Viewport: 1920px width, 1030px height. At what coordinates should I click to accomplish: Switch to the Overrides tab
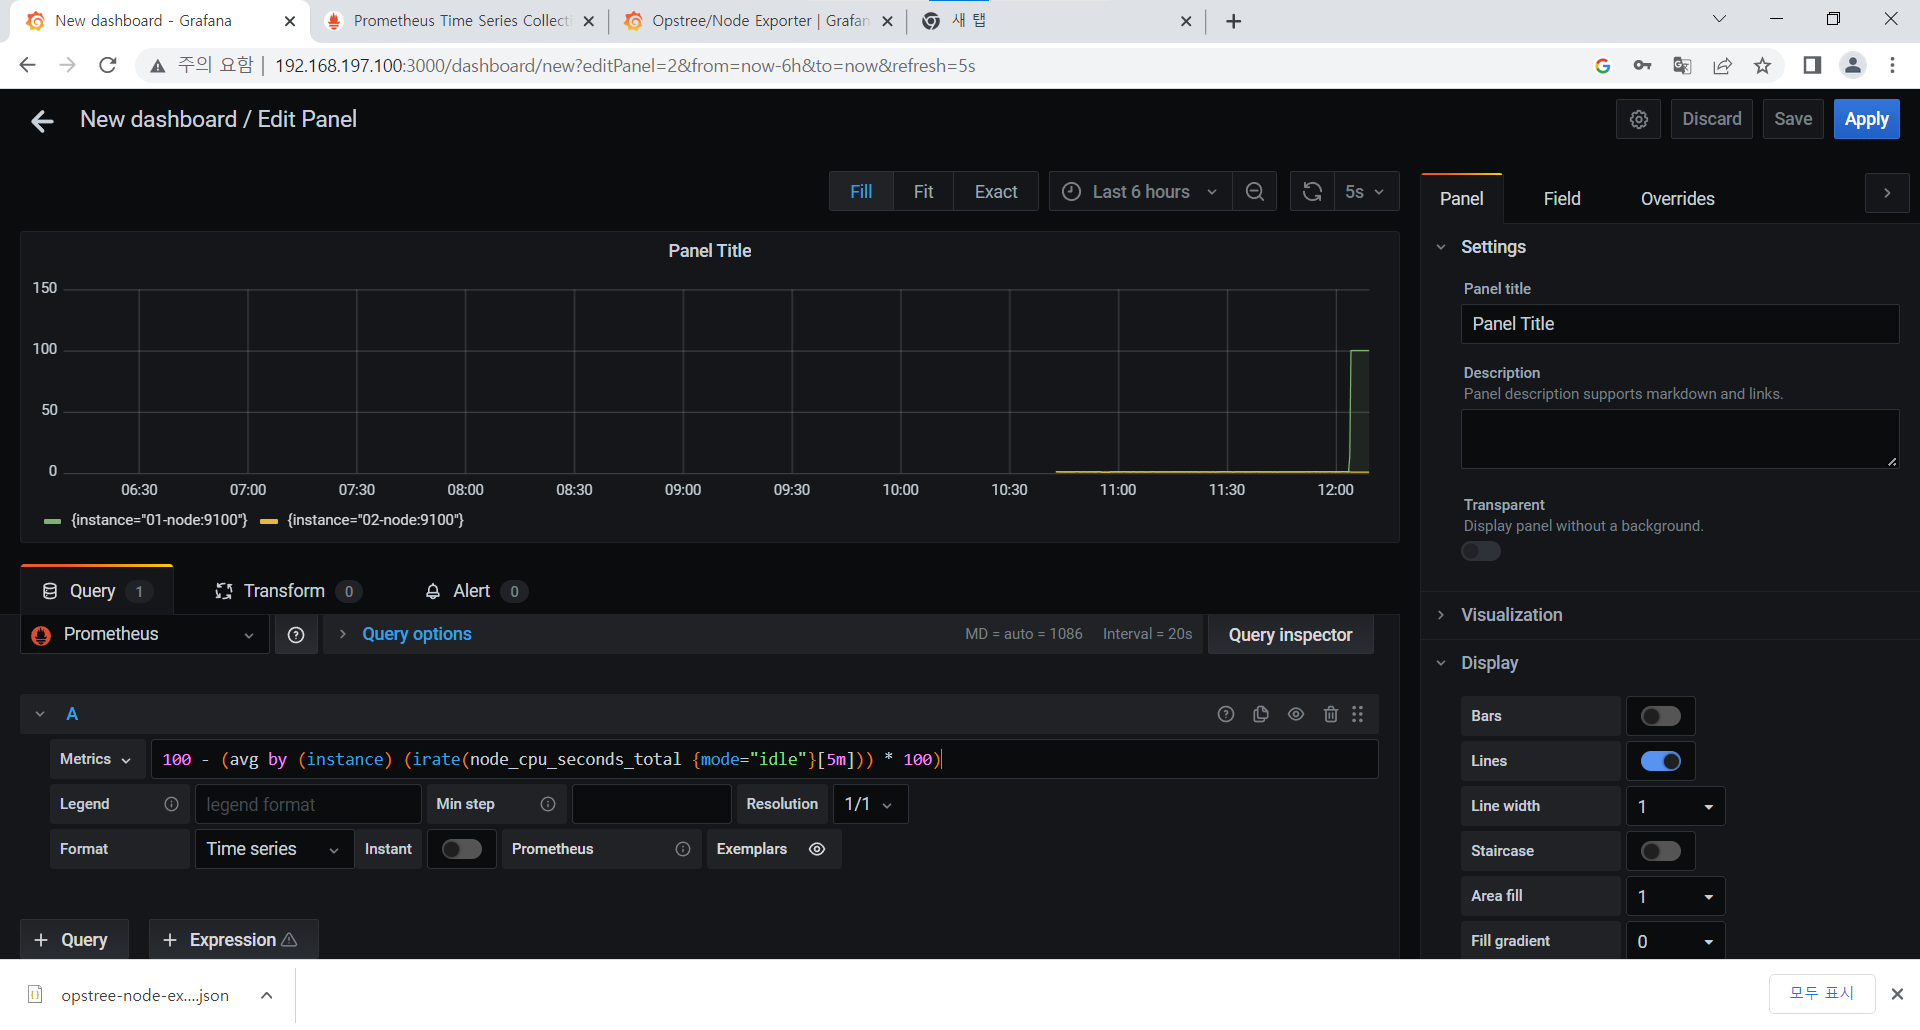(1677, 199)
